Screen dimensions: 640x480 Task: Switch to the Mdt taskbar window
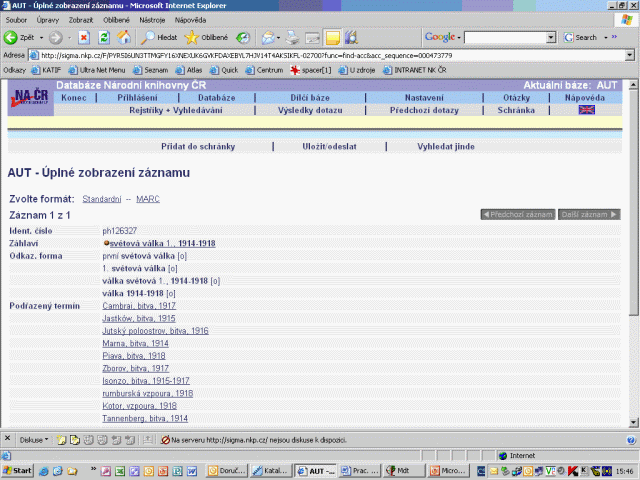(404, 471)
